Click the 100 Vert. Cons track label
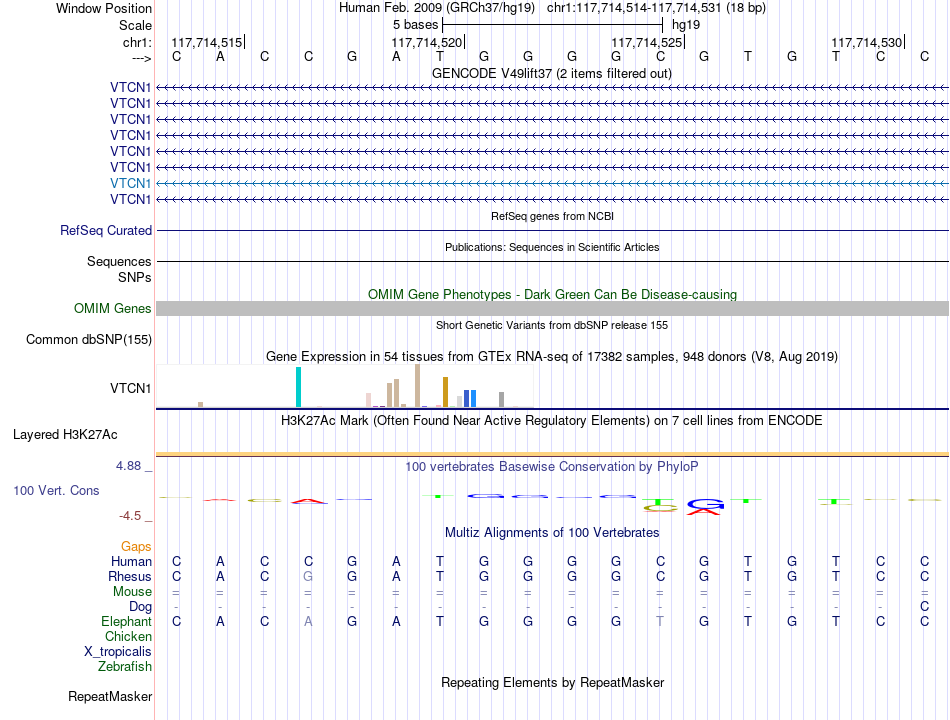Viewport: 950px width, 720px height. (x=56, y=490)
